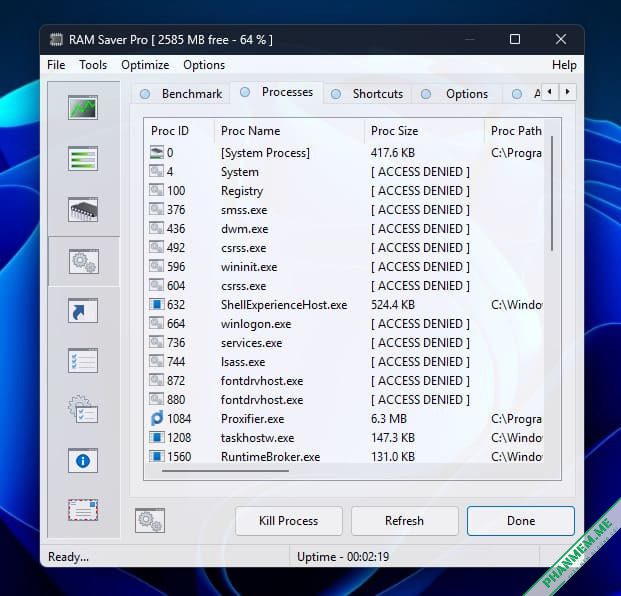Image resolution: width=621 pixels, height=596 pixels.
Task: Click the Kill Process button
Action: coord(289,521)
